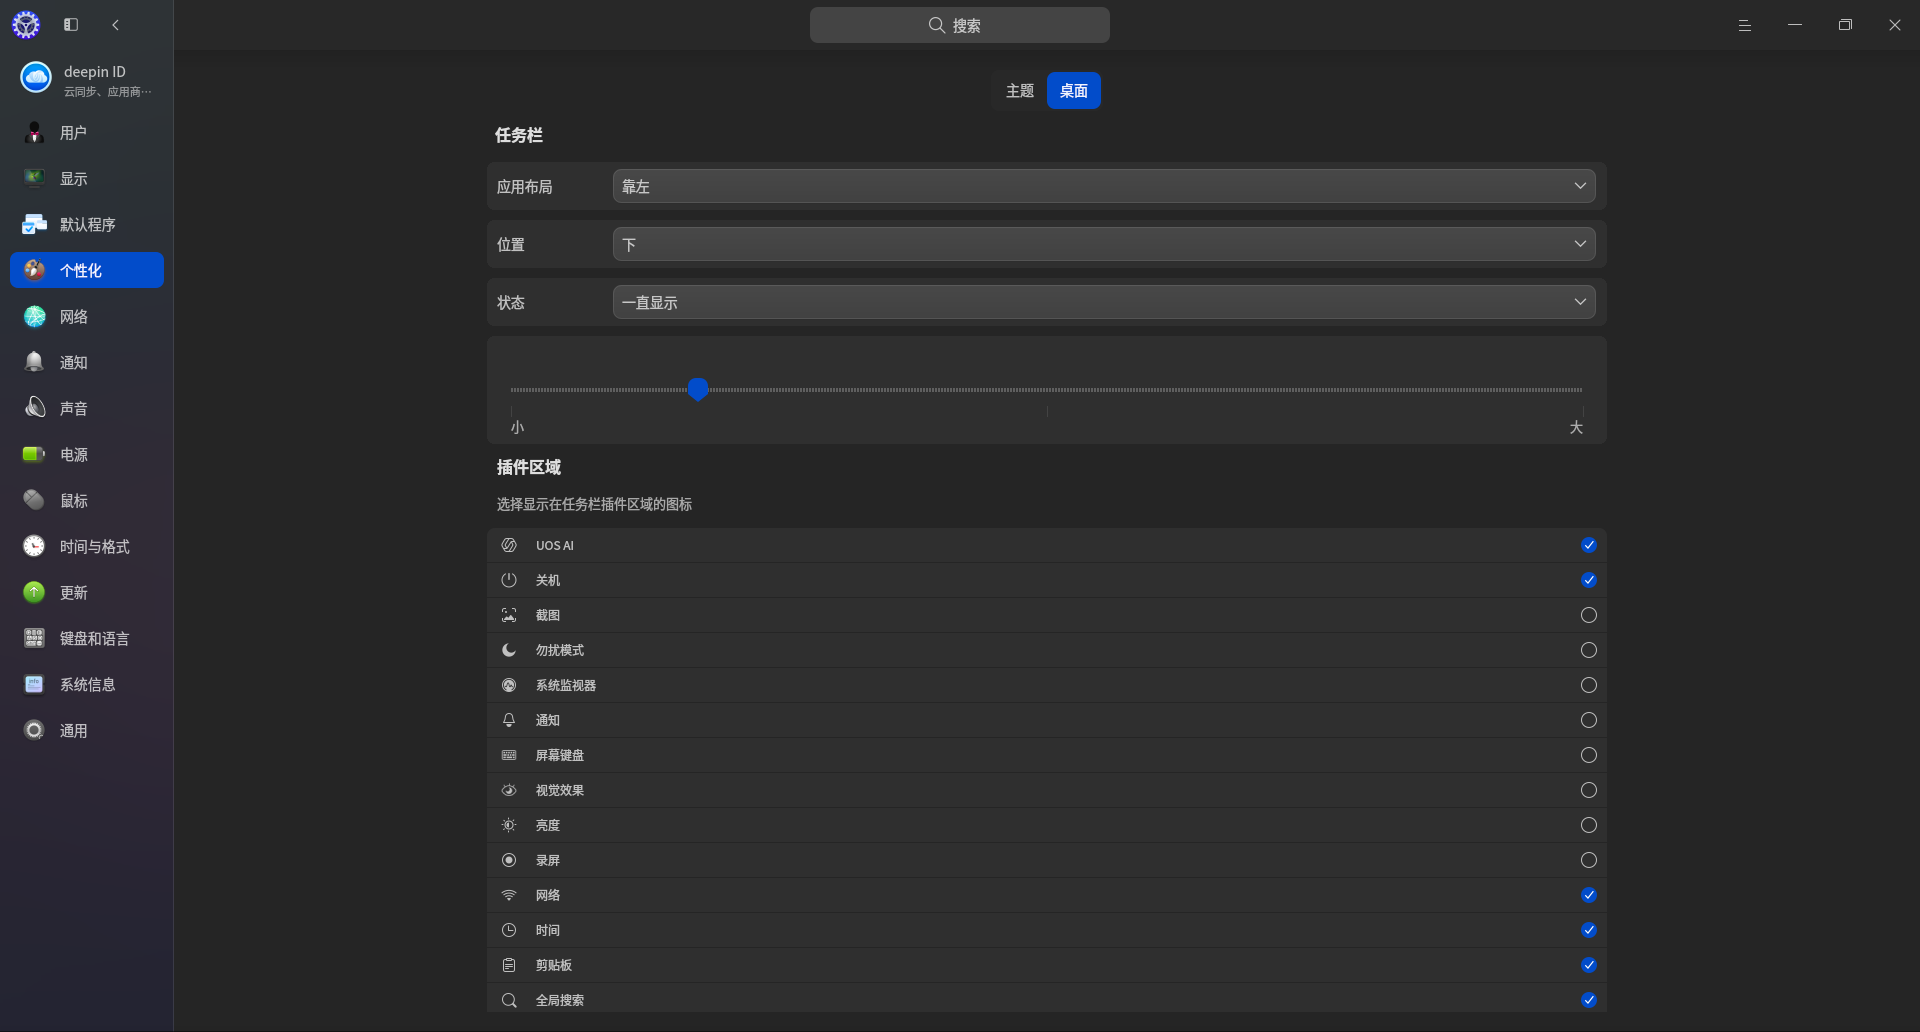This screenshot has height=1032, width=1920.
Task: Open the hamburger main menu icon
Action: 1745,25
